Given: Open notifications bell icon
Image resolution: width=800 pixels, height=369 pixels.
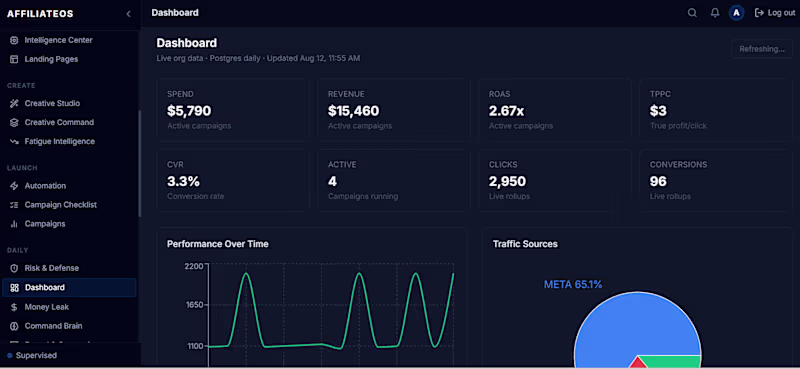Looking at the screenshot, I should point(715,13).
